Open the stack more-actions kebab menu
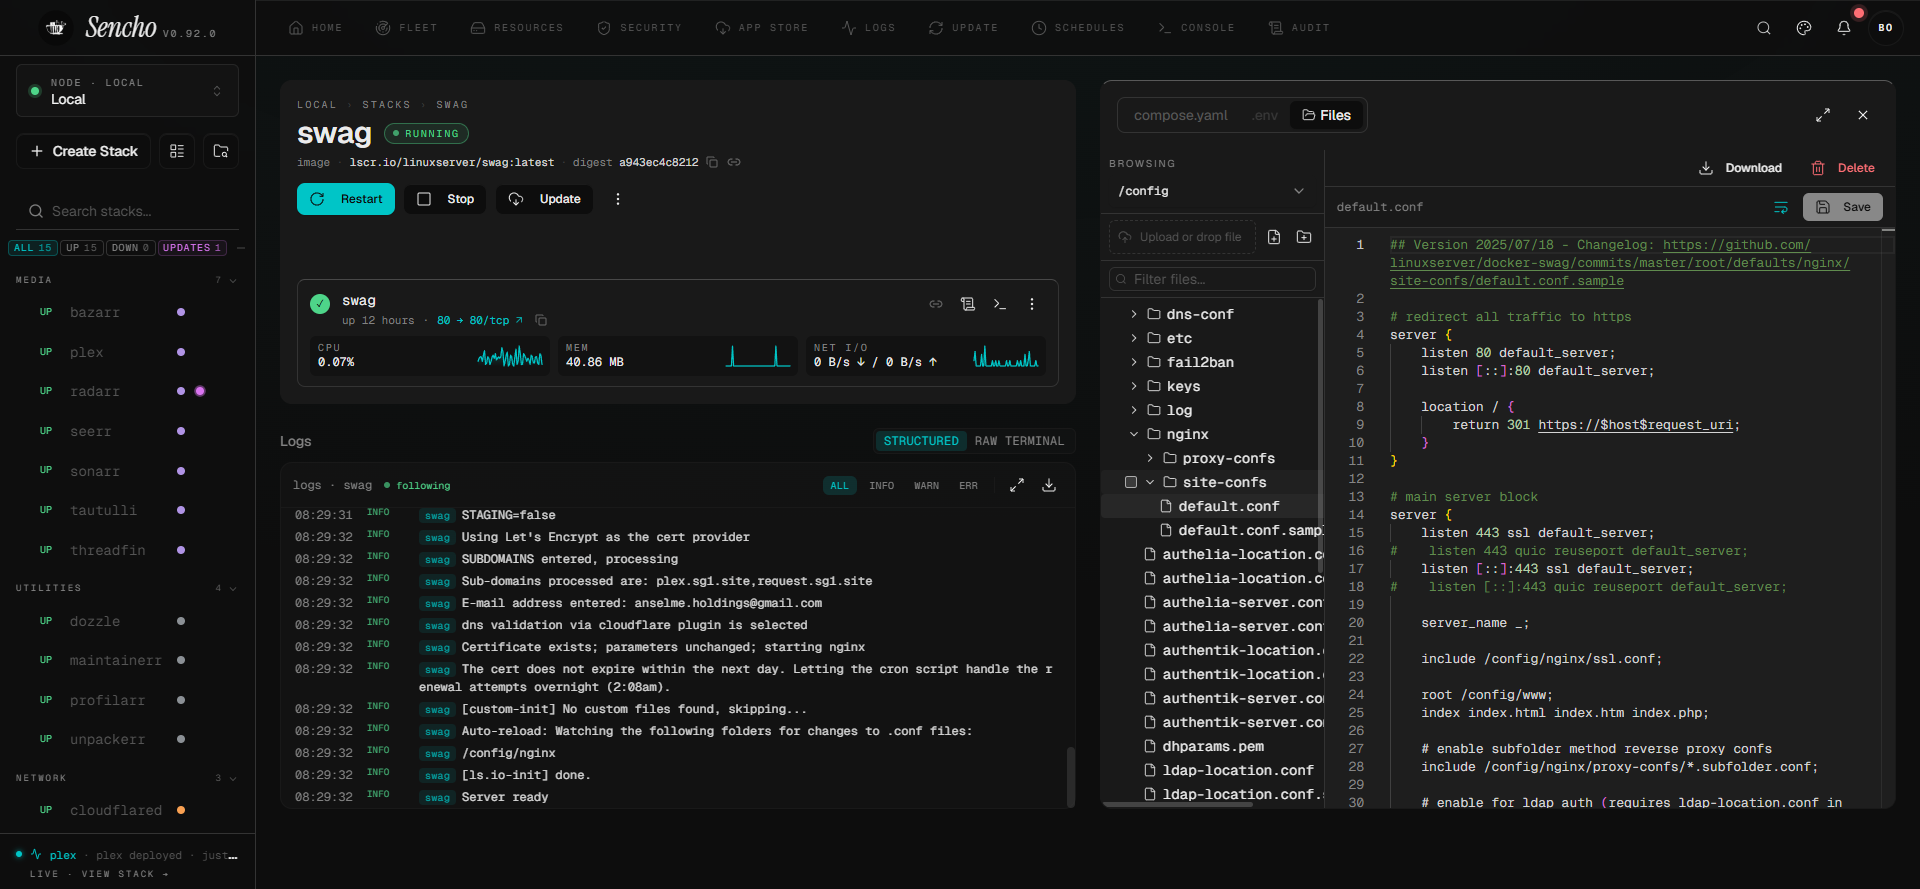Viewport: 1920px width, 889px height. [618, 199]
